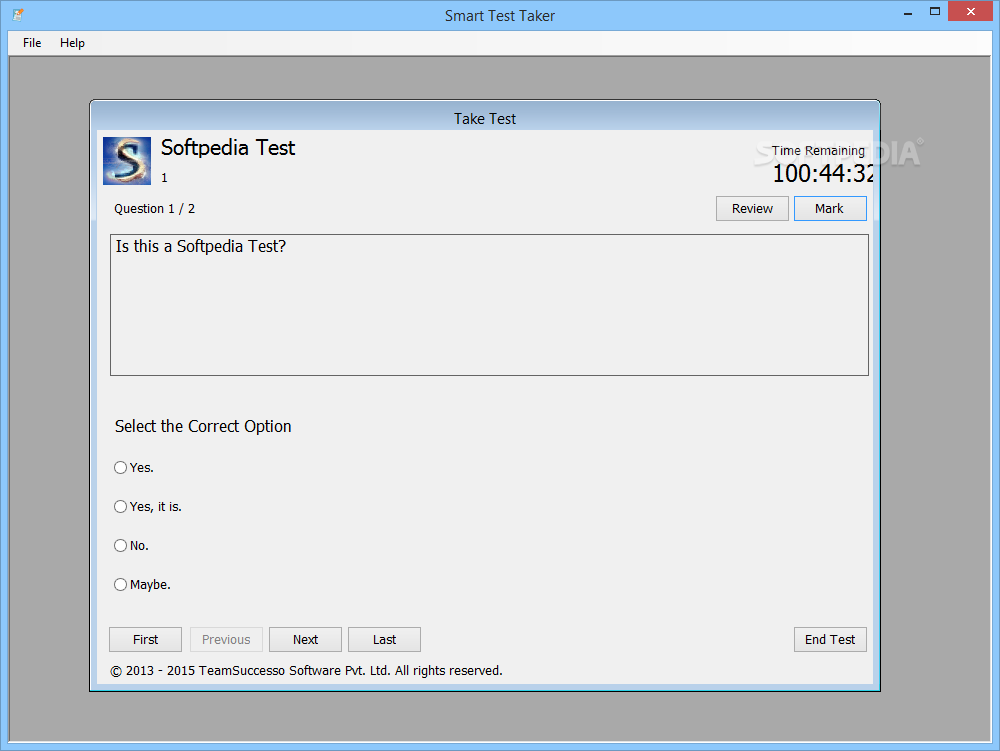The image size is (1000, 751).
Task: Close the Smart Test Taker window
Action: [x=971, y=11]
